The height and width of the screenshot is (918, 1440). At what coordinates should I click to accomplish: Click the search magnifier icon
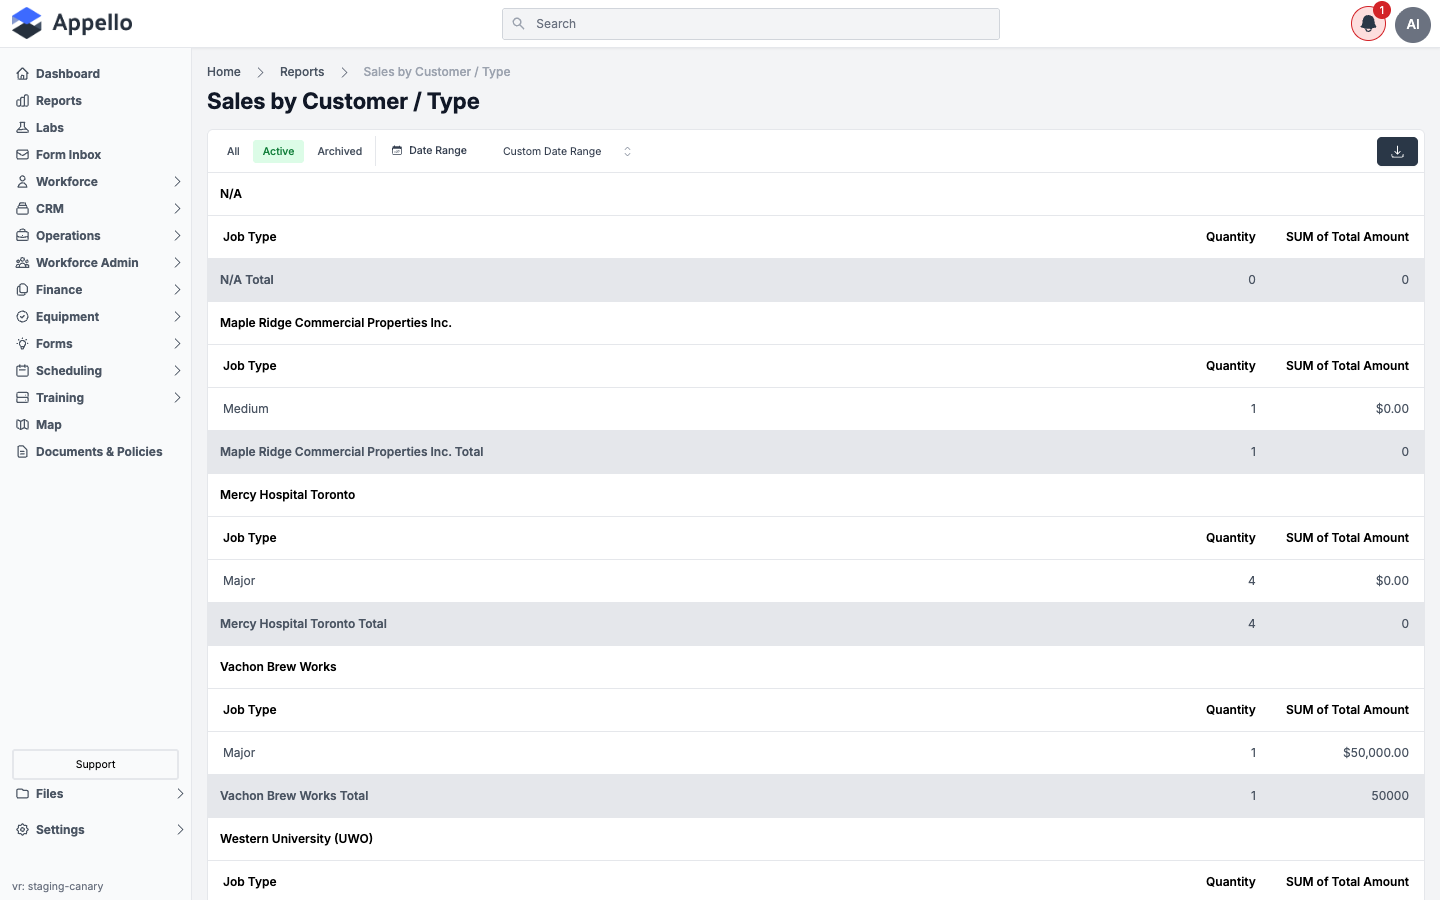[518, 24]
